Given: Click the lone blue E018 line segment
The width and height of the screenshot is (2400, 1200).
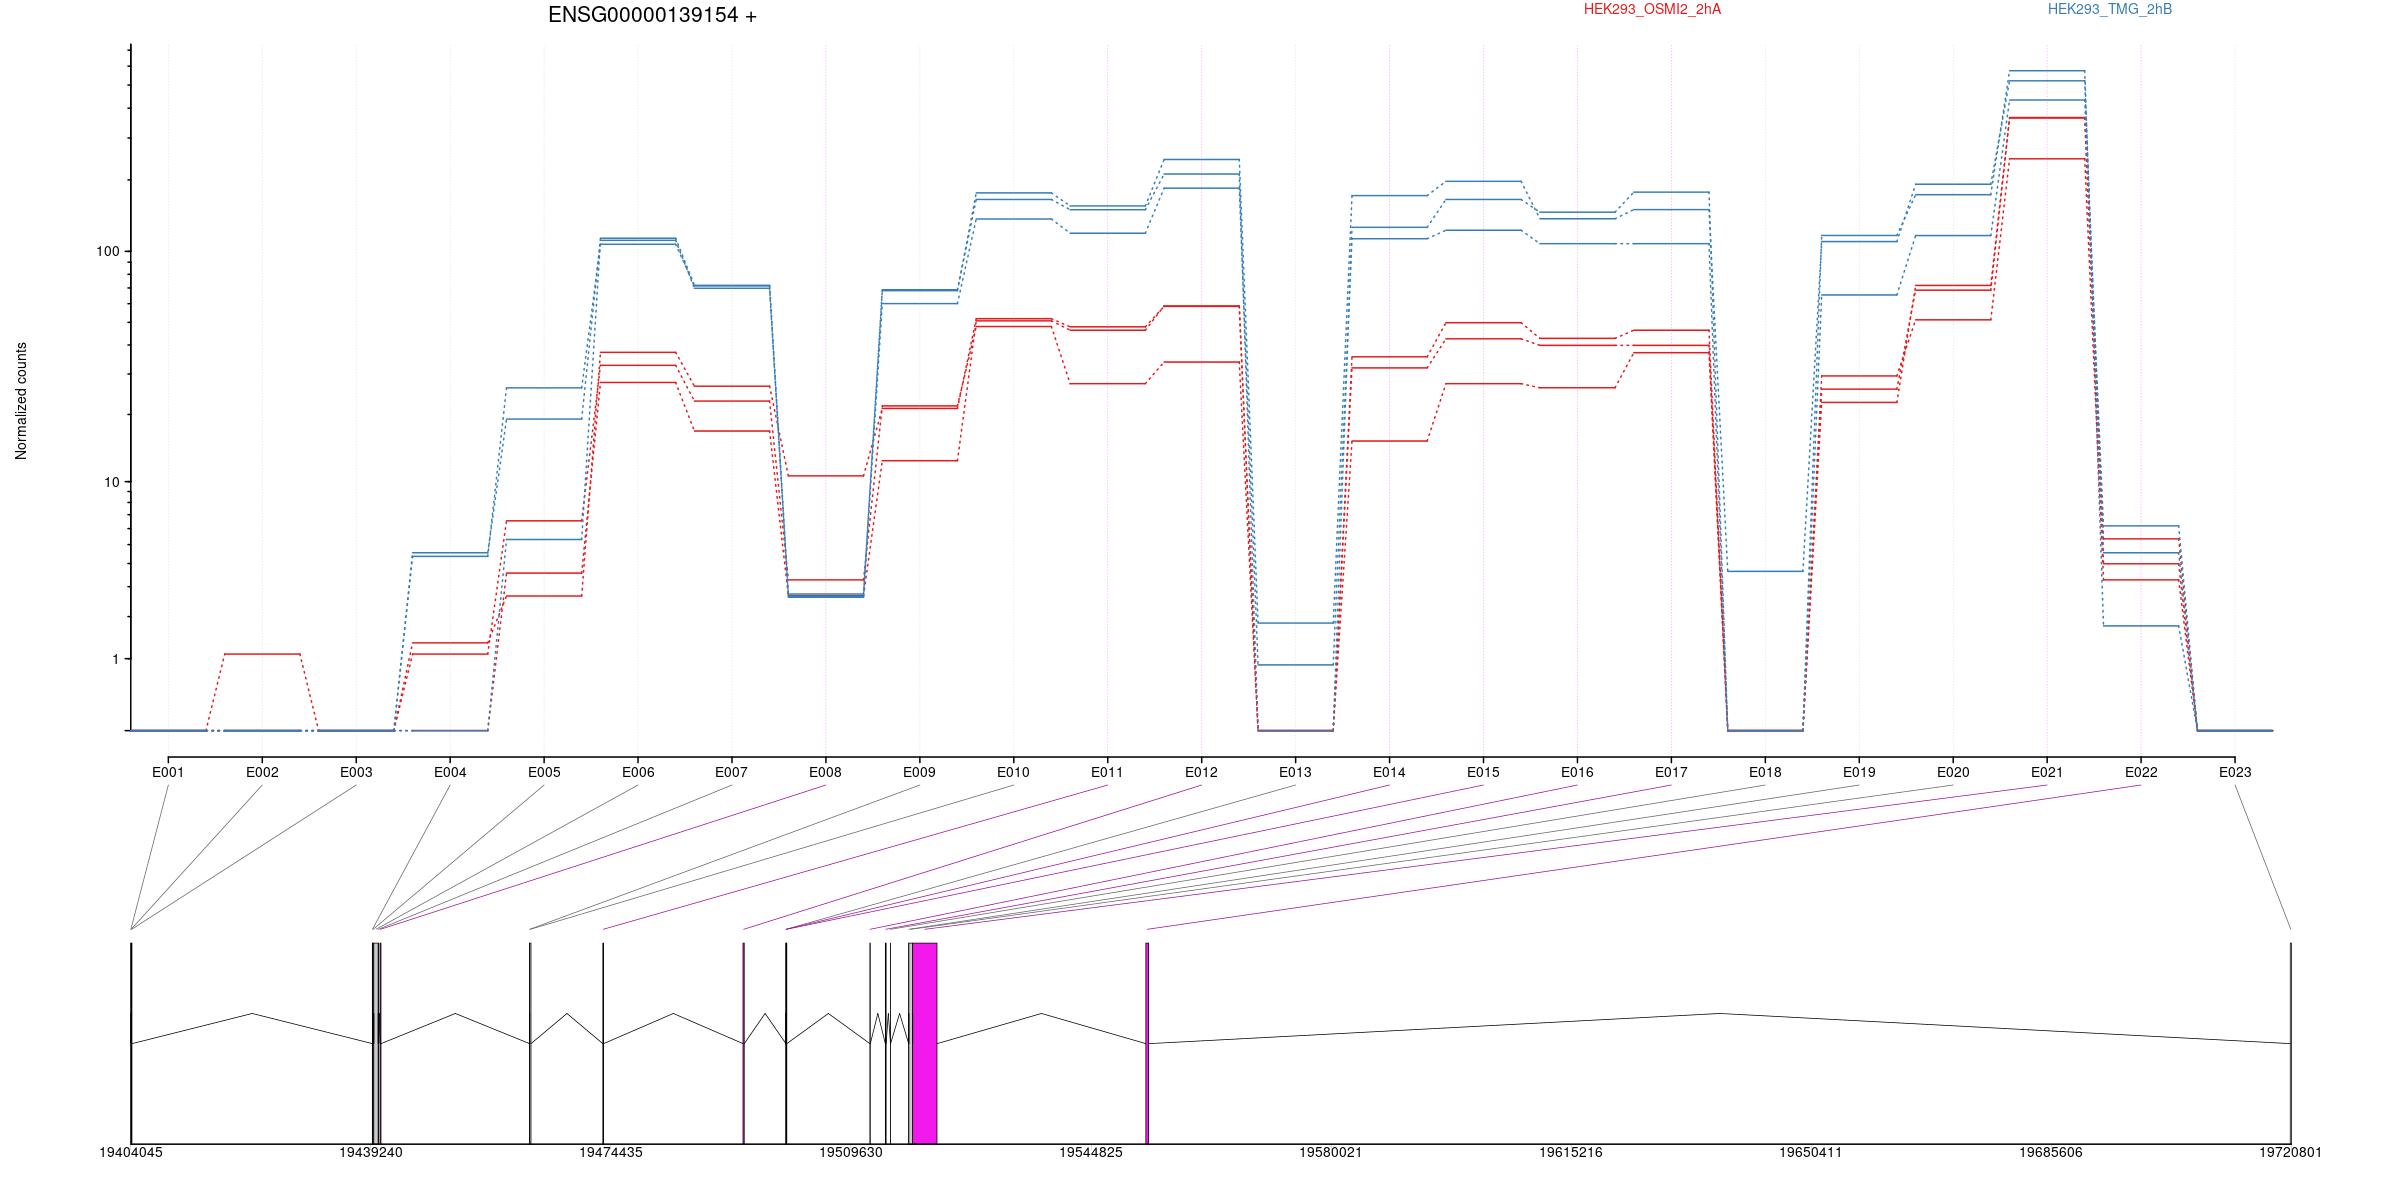Looking at the screenshot, I should point(1765,571).
